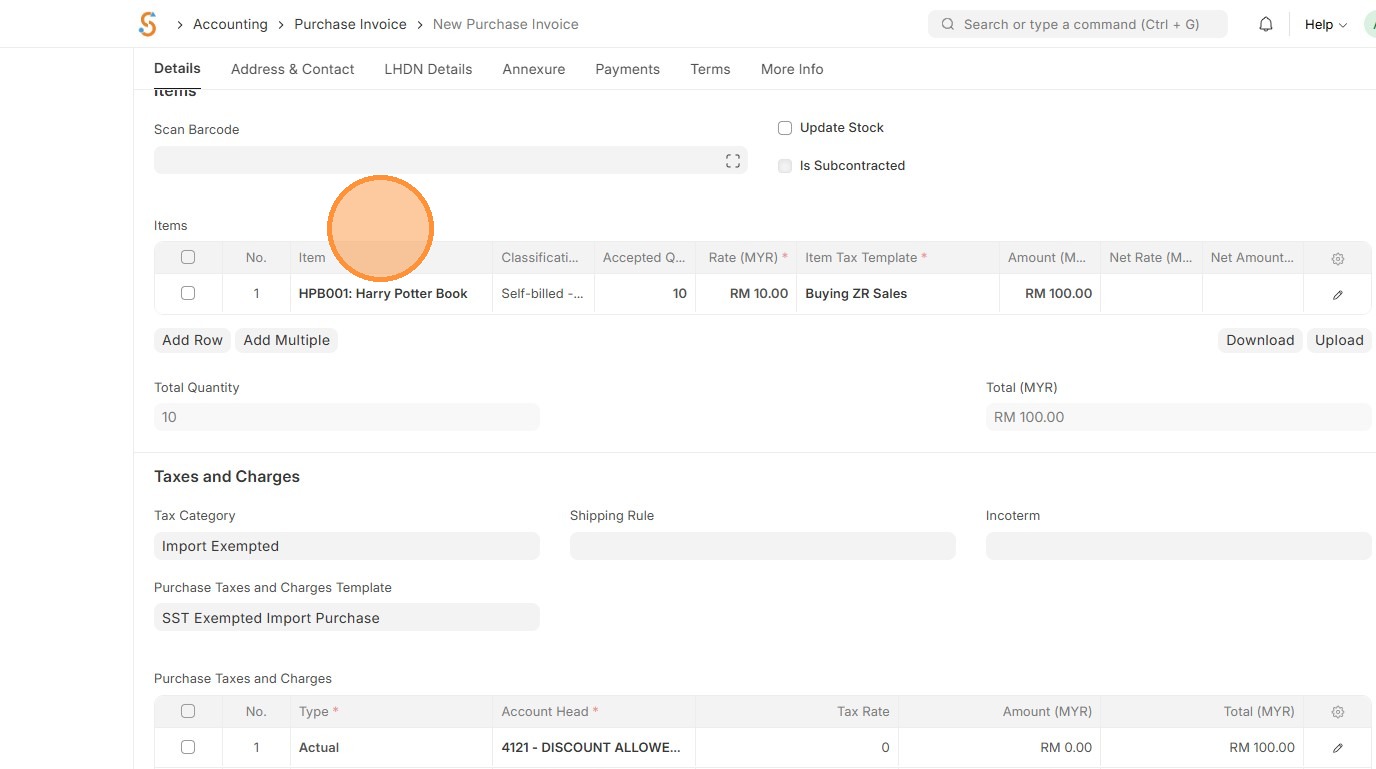Screen dimensions: 1376x769
Task: Expand the Help dropdown menu
Action: click(1326, 24)
